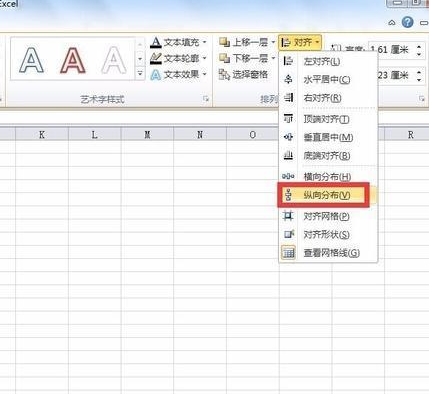This screenshot has height=394, width=429.
Task: Open the 选择窗格 selection pane
Action: pos(243,74)
